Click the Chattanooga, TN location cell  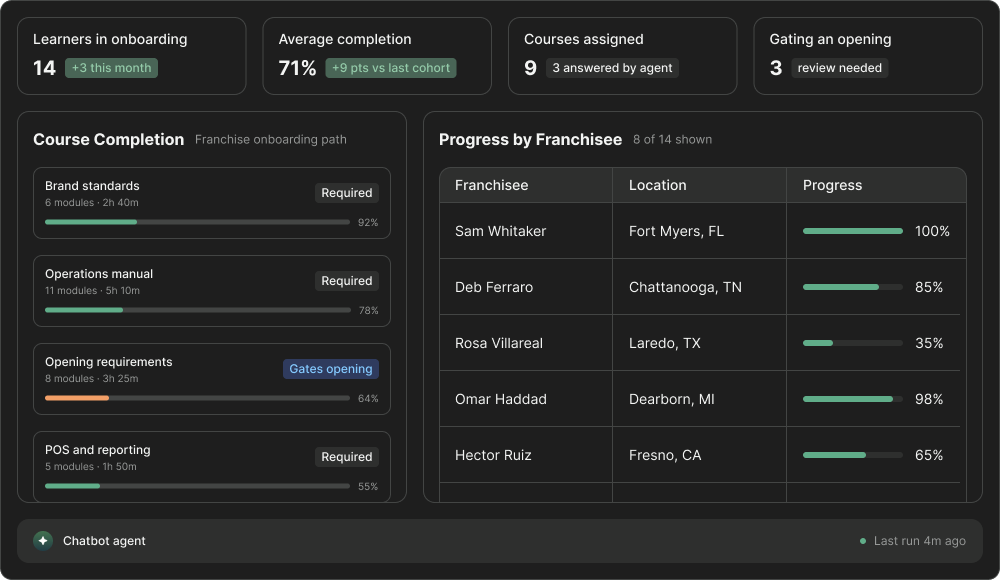pyautogui.click(x=700, y=287)
